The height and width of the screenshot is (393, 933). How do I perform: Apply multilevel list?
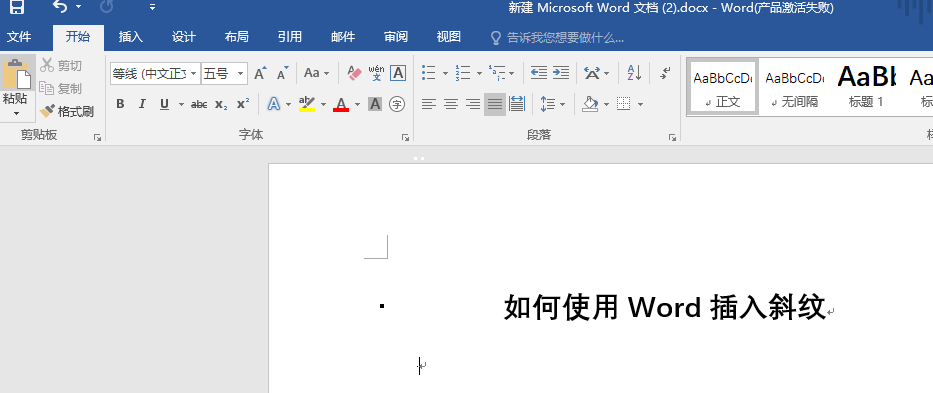(497, 73)
